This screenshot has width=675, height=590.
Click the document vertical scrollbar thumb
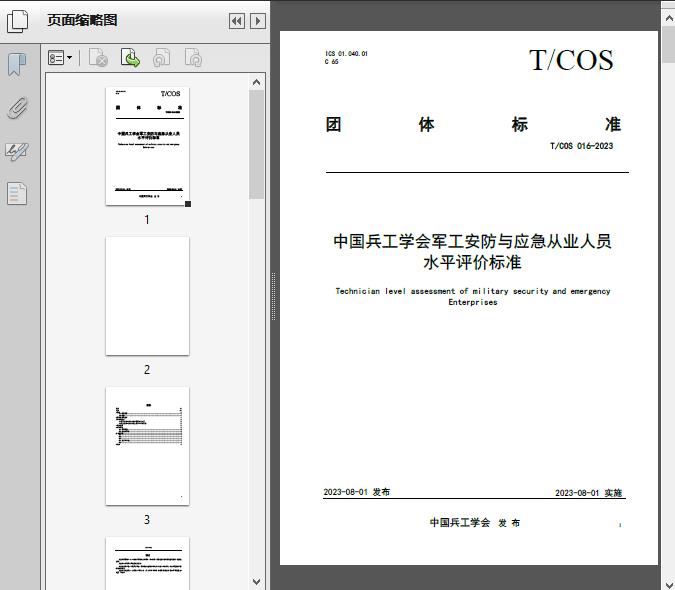(x=669, y=44)
